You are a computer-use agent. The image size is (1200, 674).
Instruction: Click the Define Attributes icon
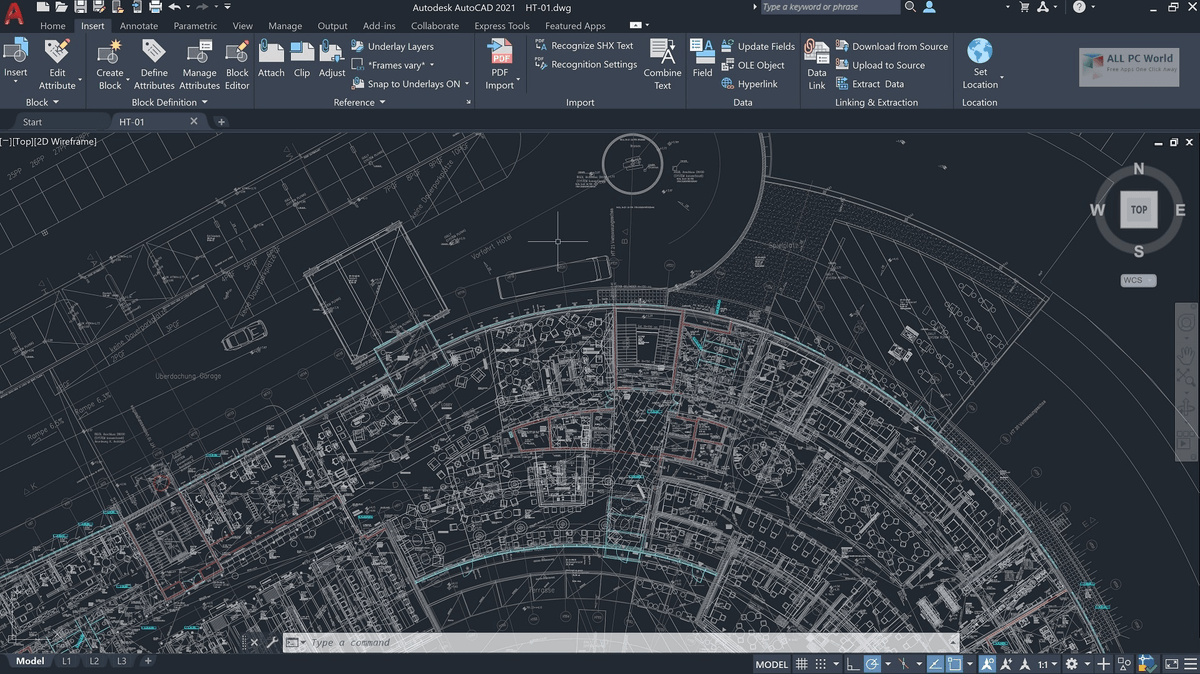(154, 52)
